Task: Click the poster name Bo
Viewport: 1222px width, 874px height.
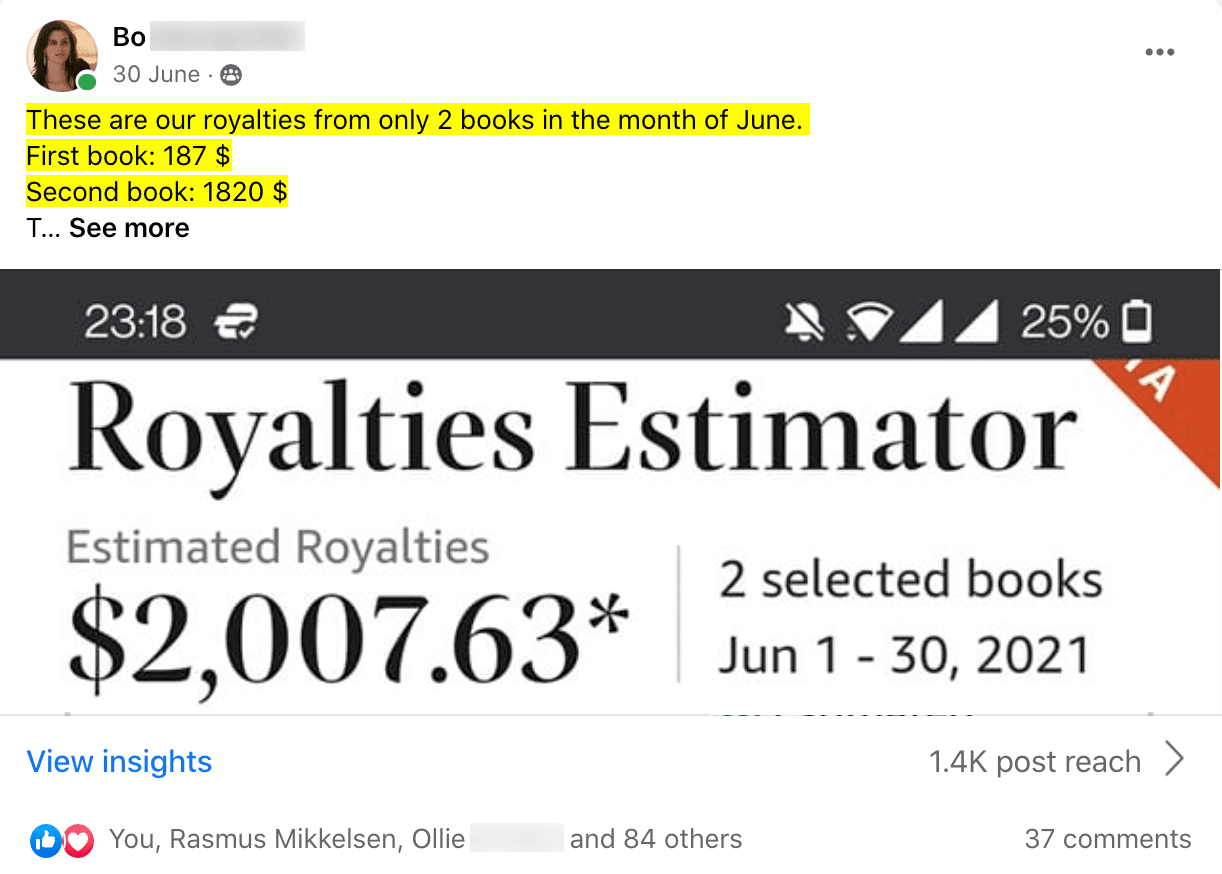Action: tap(129, 37)
